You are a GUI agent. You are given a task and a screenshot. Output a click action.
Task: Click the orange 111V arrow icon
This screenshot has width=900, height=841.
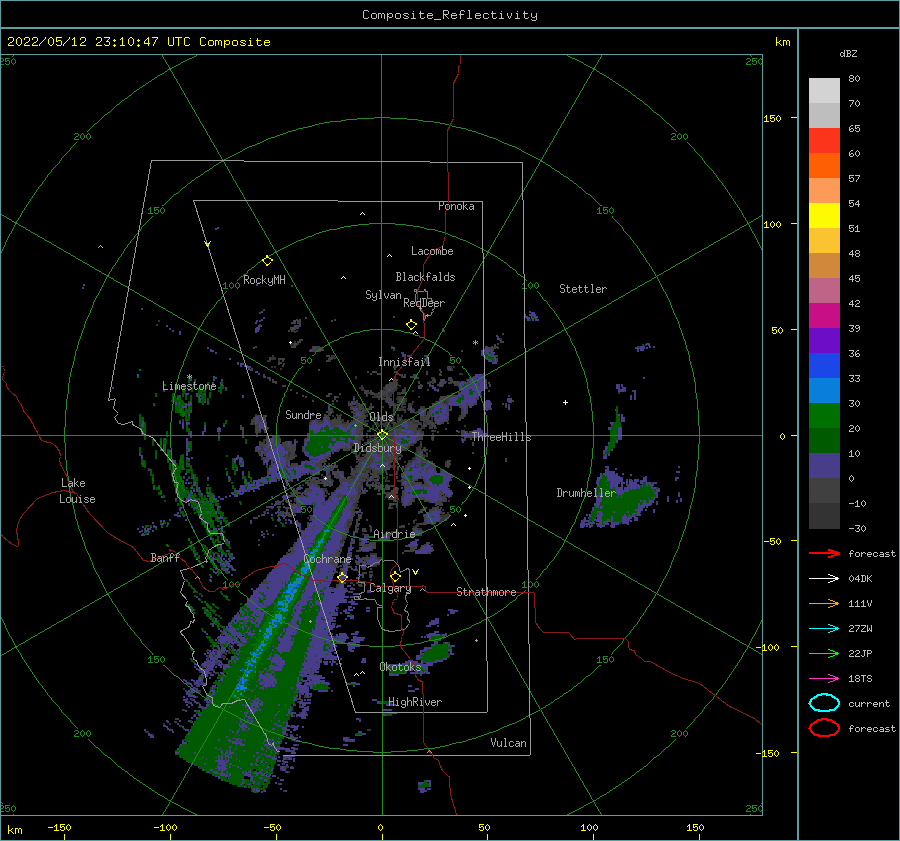(x=824, y=603)
